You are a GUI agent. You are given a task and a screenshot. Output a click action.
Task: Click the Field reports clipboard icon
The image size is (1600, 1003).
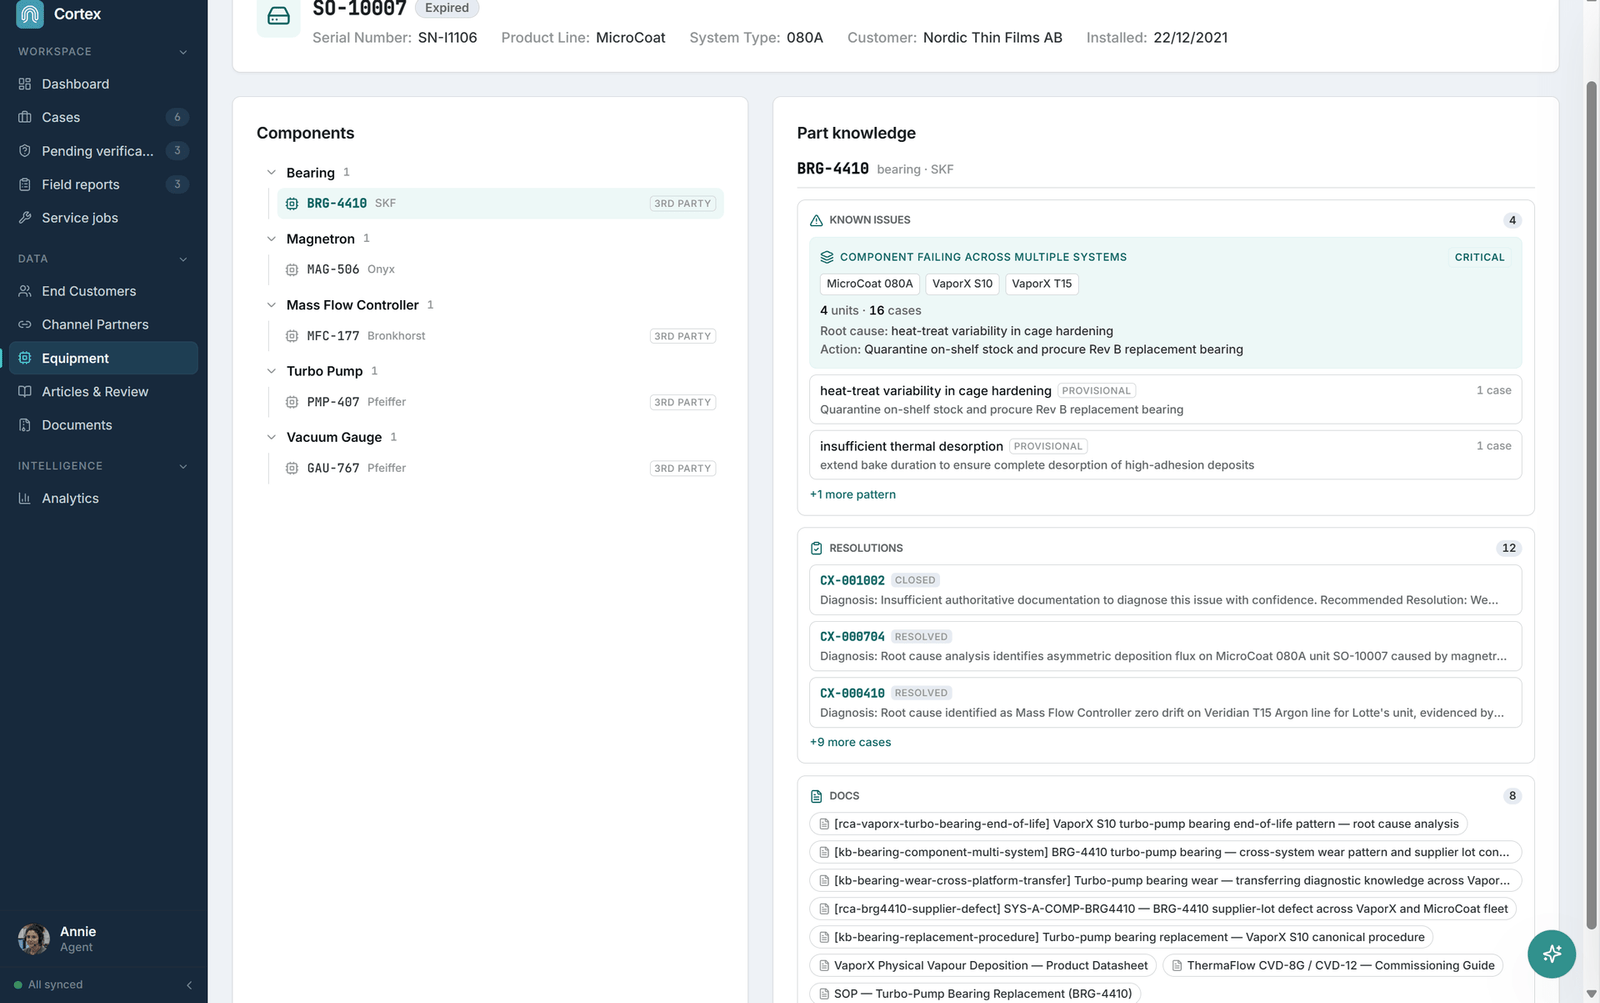[x=25, y=184]
